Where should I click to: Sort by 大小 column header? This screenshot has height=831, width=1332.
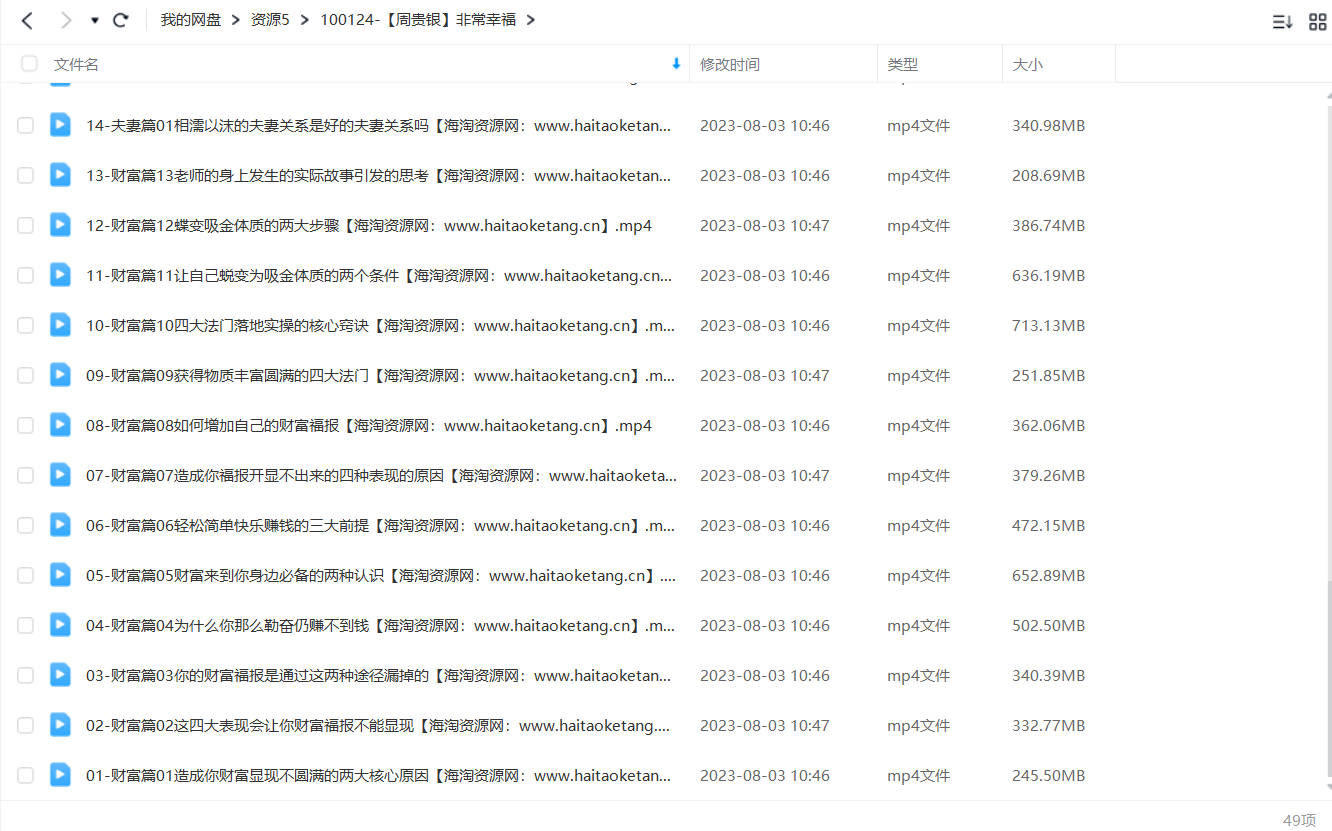1027,64
